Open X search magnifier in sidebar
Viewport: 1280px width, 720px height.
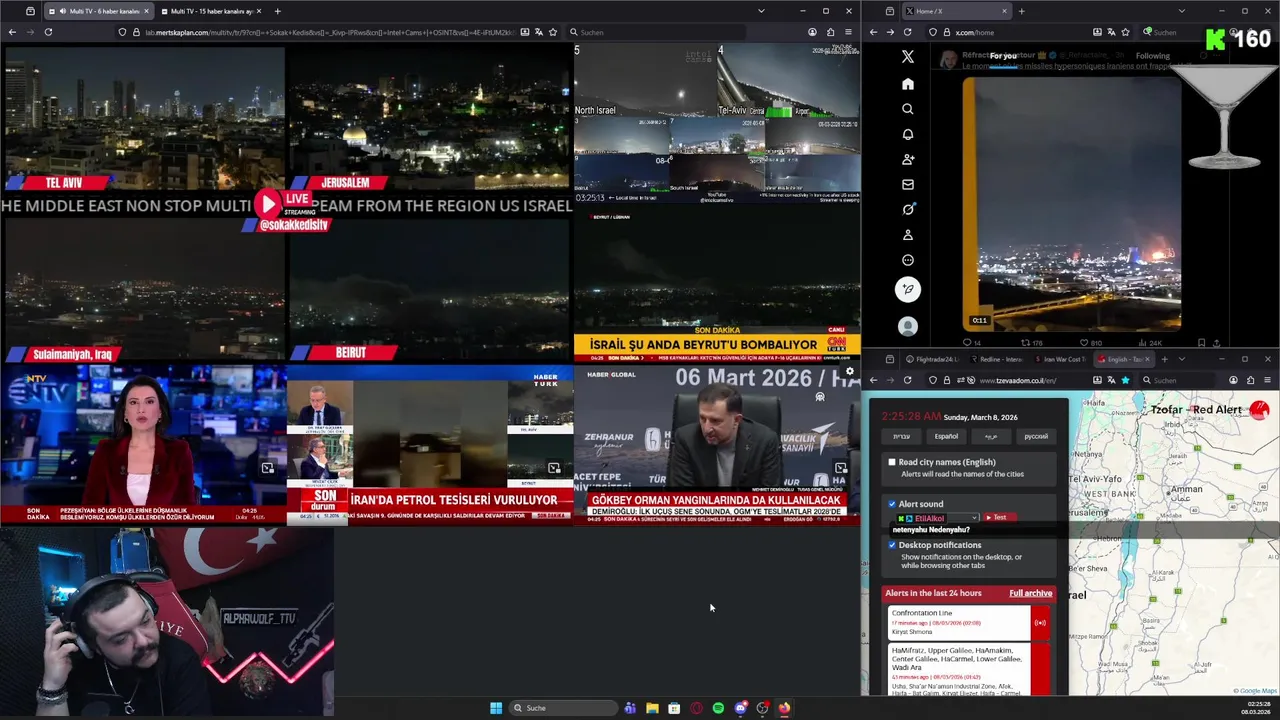(907, 109)
